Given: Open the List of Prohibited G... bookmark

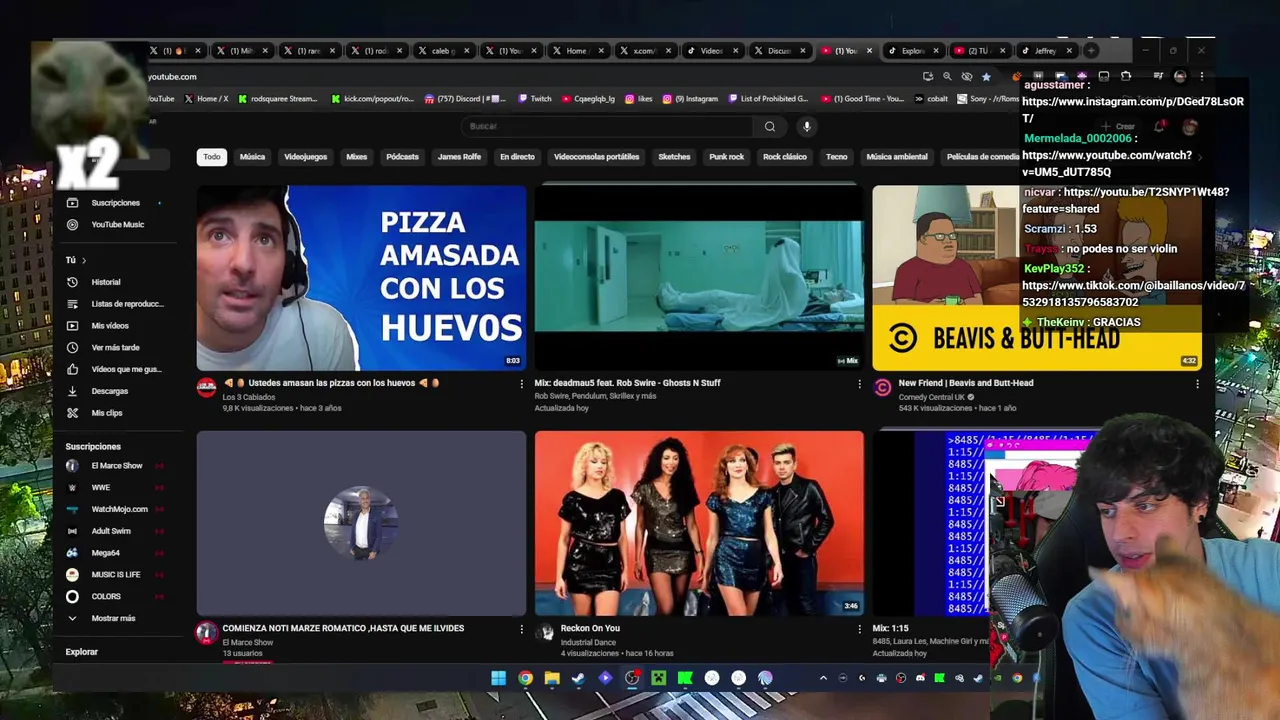Looking at the screenshot, I should (767, 99).
